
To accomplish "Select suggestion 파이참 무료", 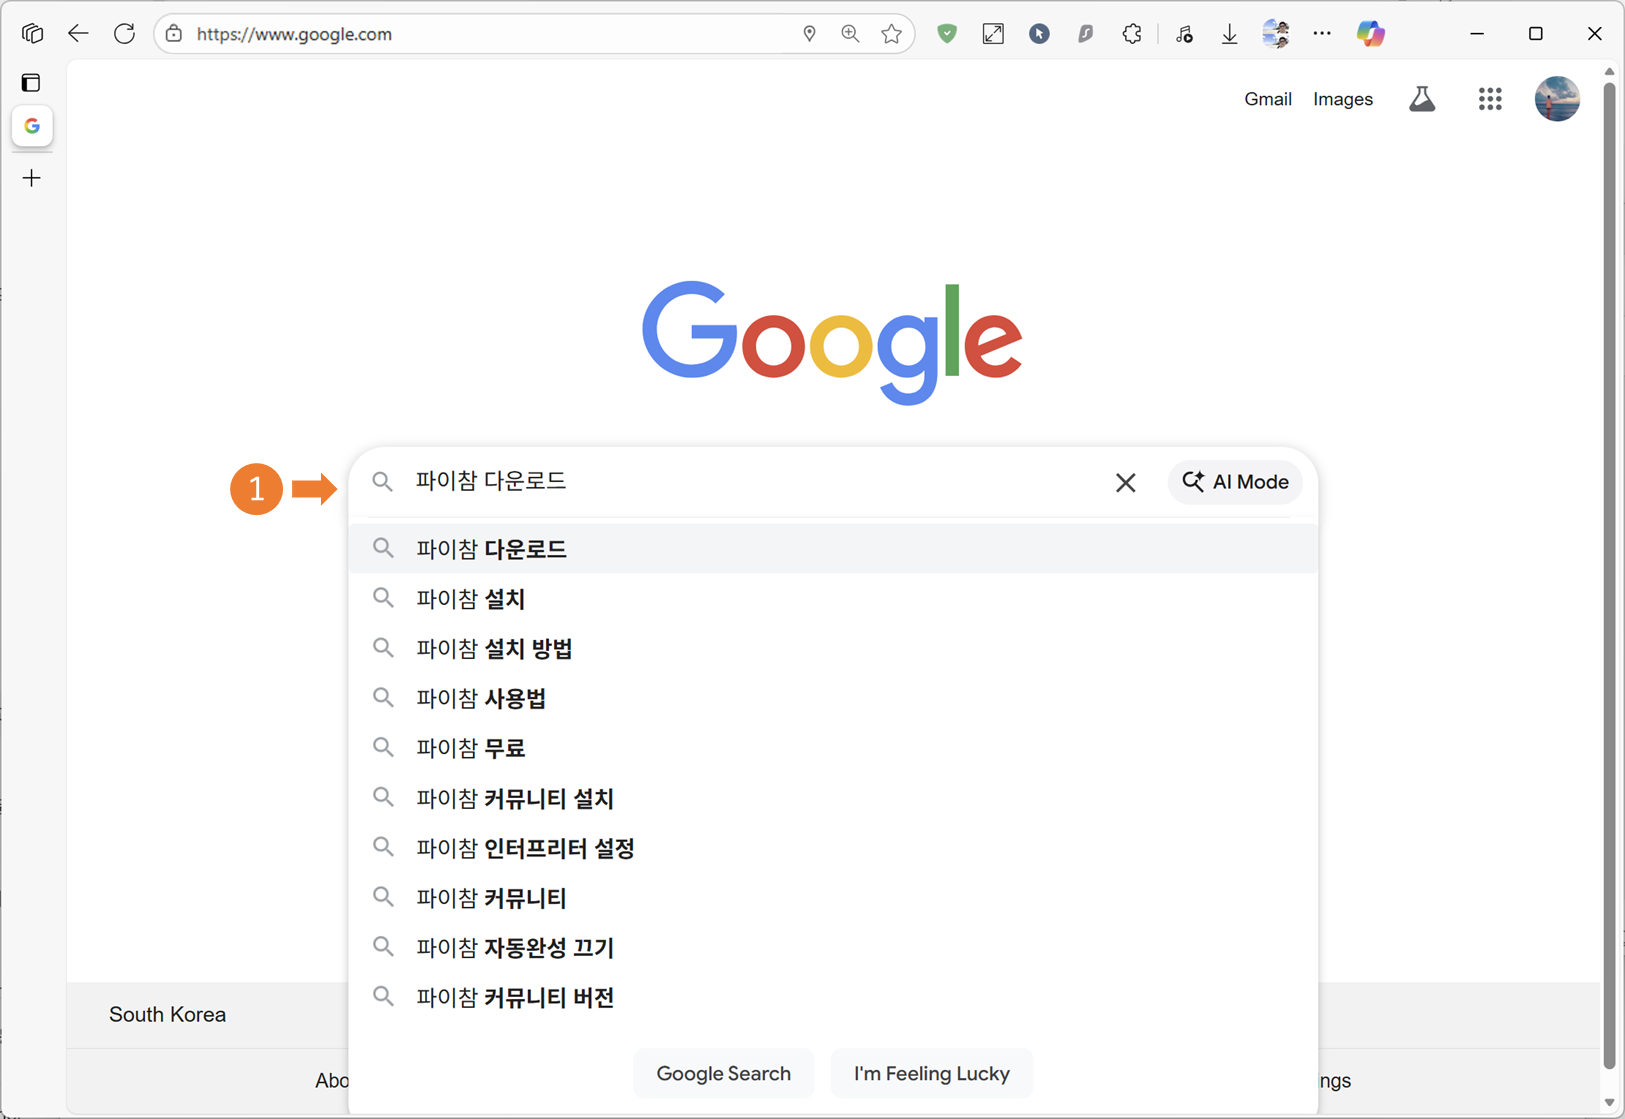I will click(833, 748).
